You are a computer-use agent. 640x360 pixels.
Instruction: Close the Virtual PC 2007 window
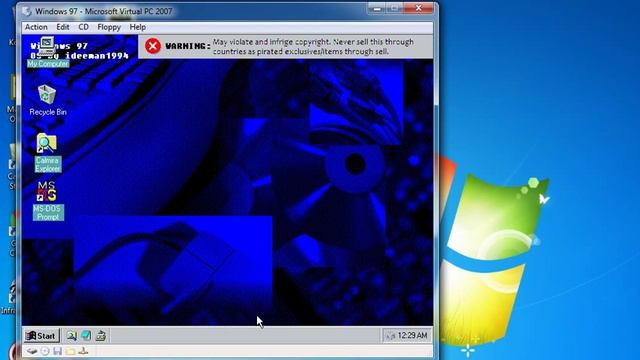(418, 8)
